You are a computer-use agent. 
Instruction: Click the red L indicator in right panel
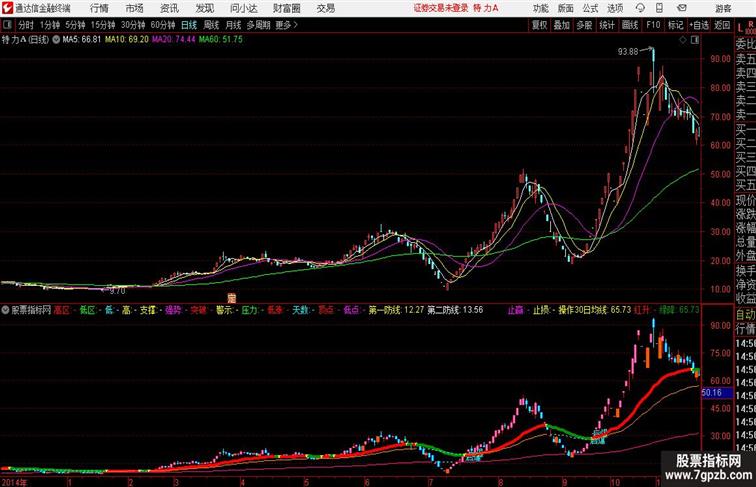(740, 28)
